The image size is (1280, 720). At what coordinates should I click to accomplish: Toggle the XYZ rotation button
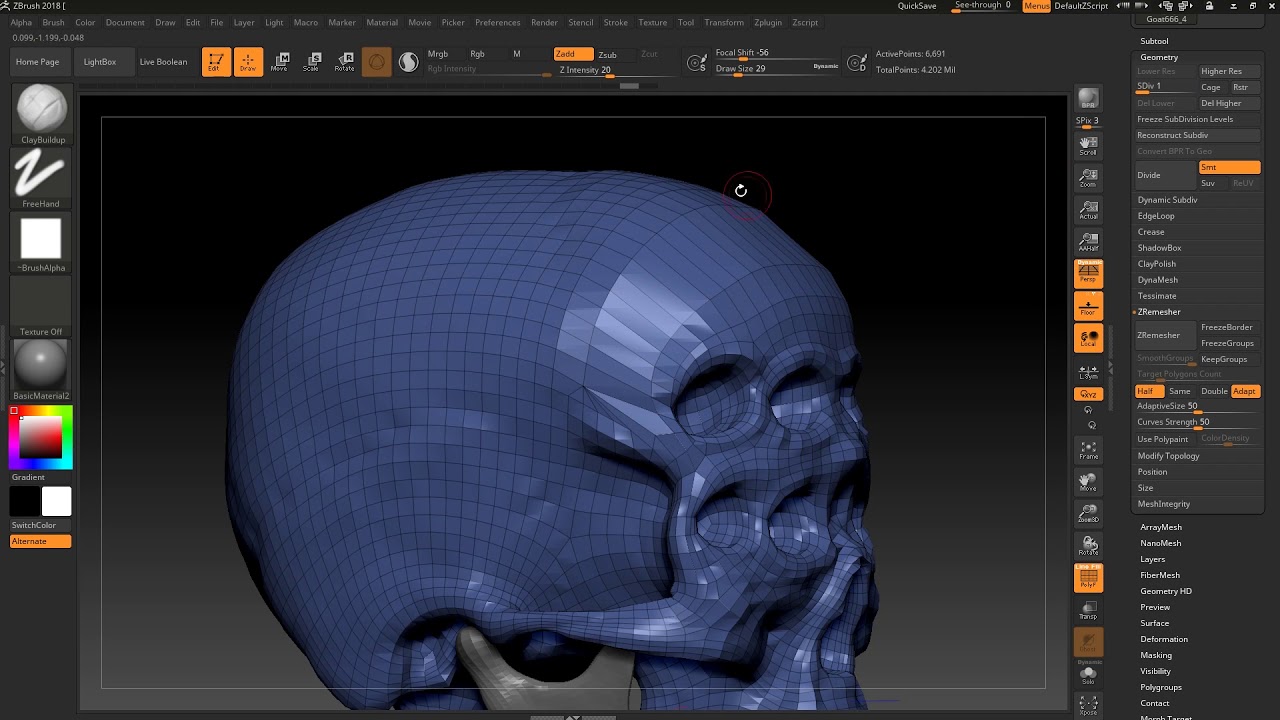pos(1088,394)
